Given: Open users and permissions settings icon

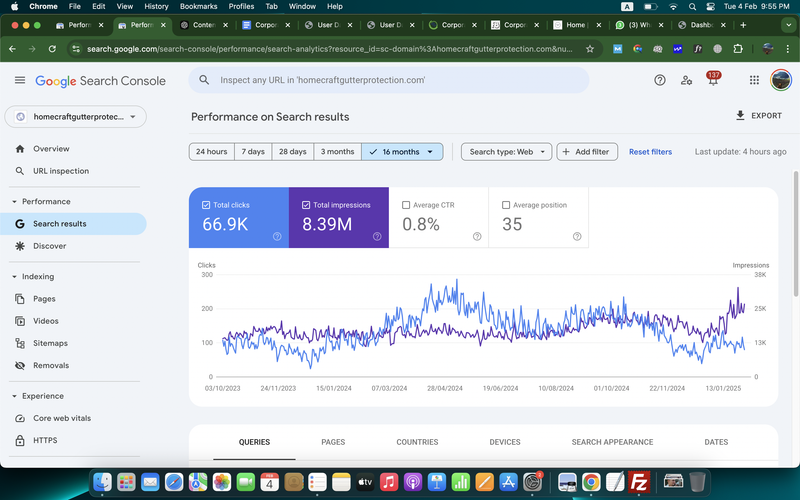Looking at the screenshot, I should pos(686,80).
